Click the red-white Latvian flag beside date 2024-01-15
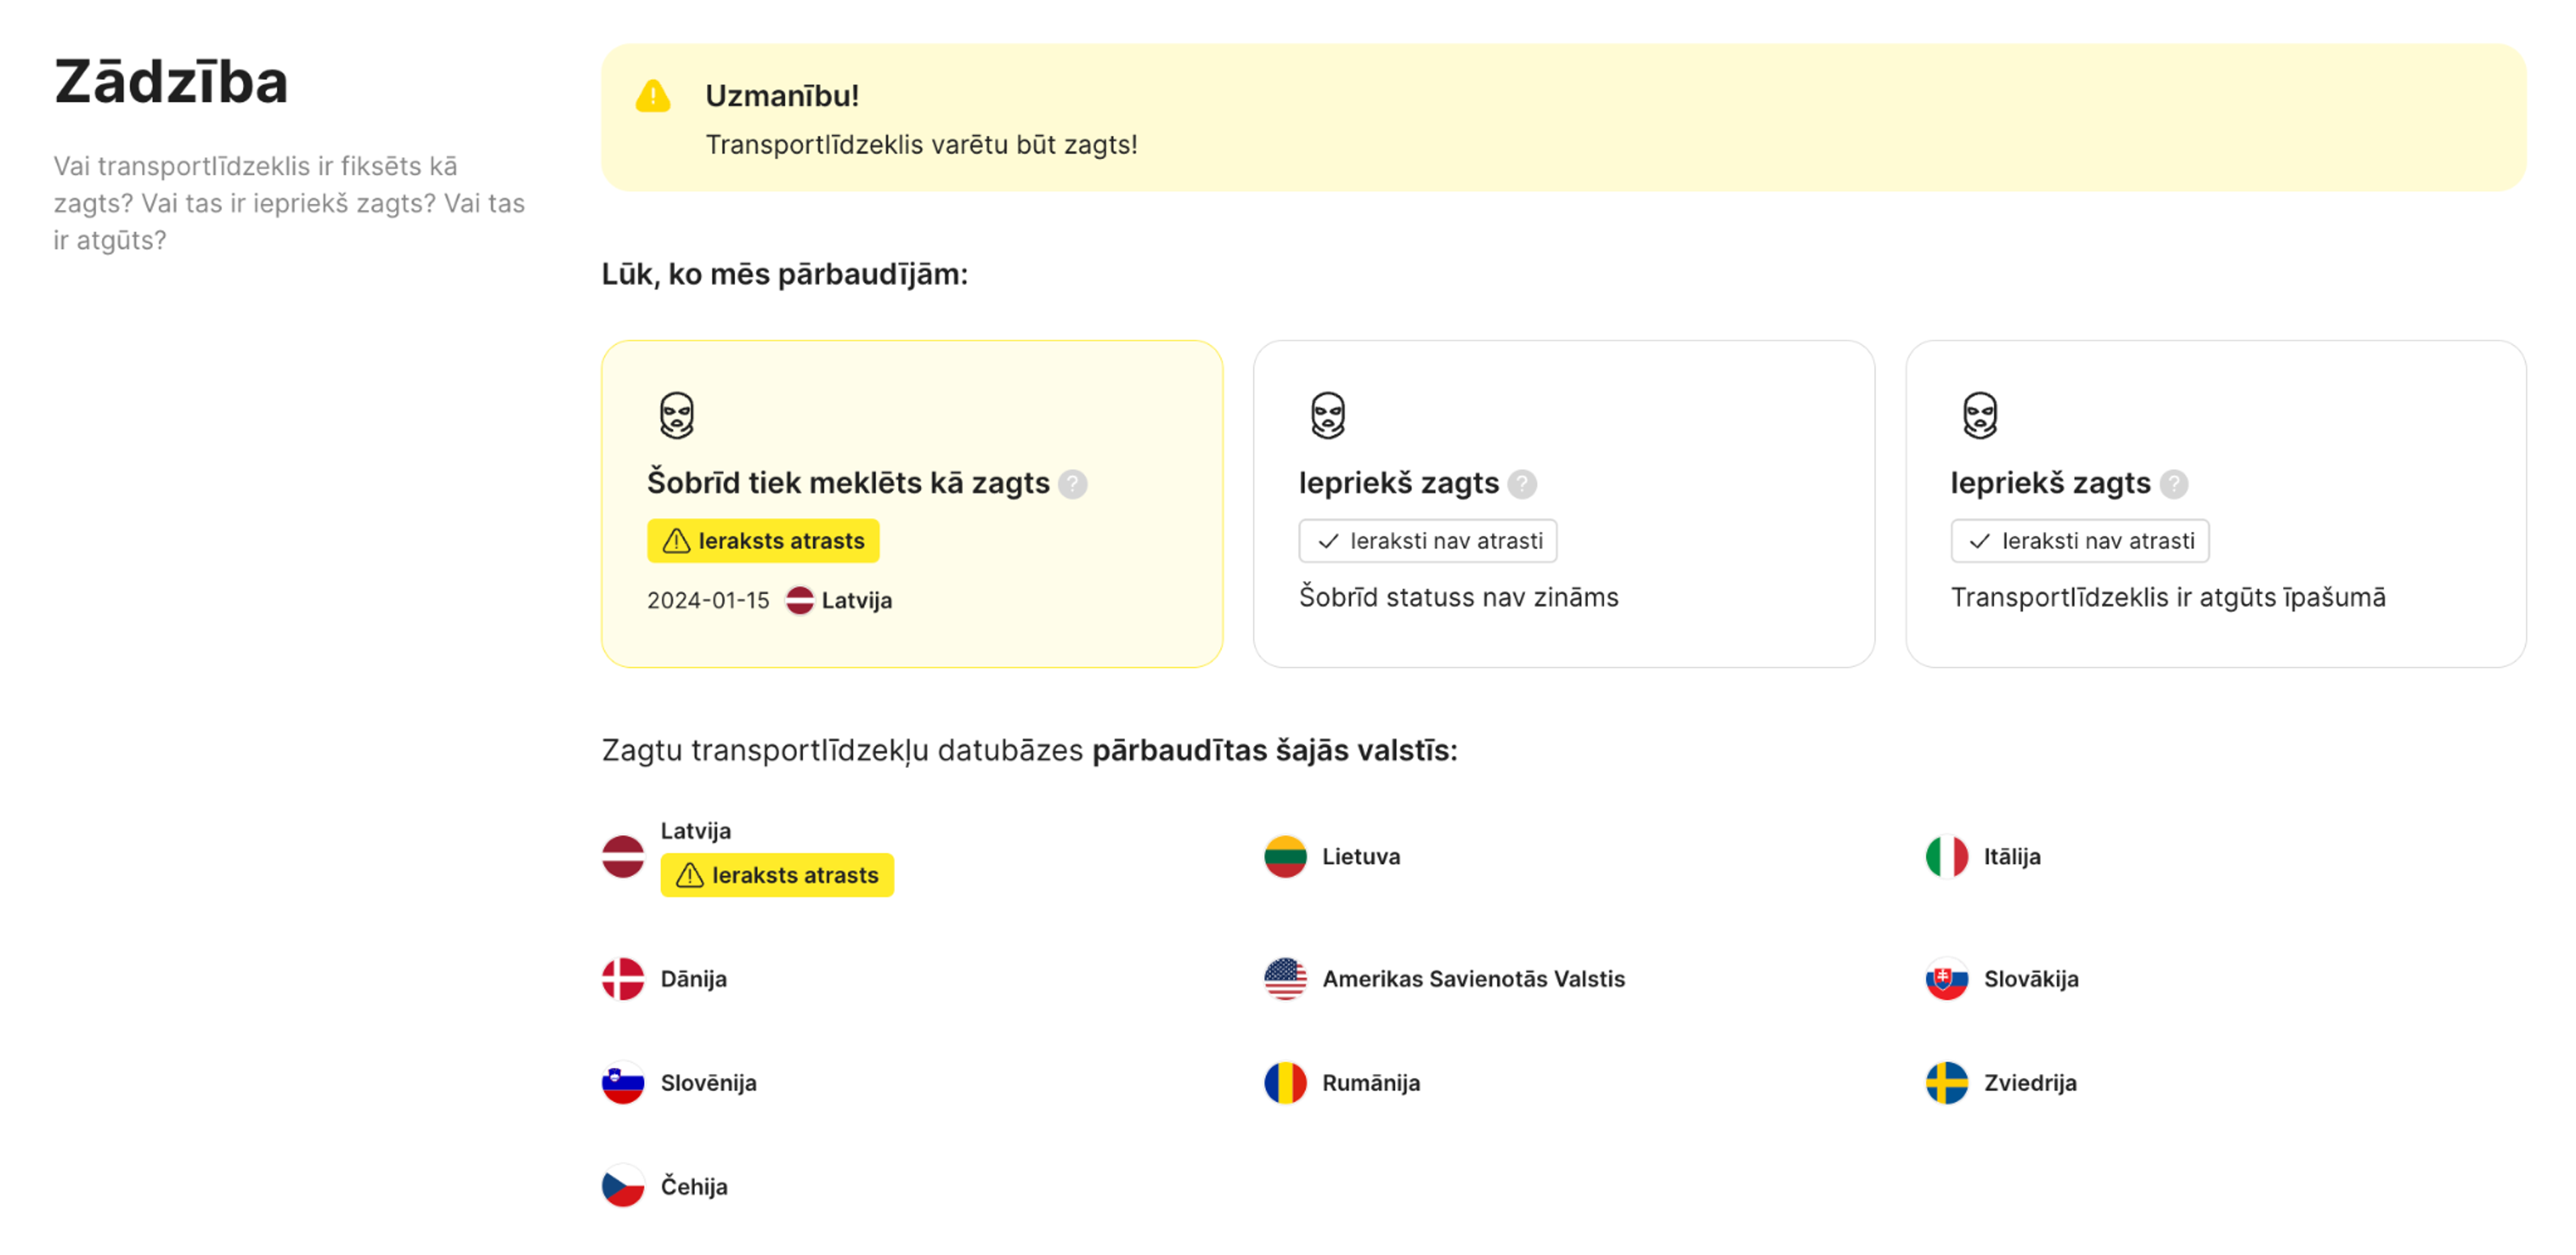This screenshot has width=2576, height=1255. coord(799,600)
